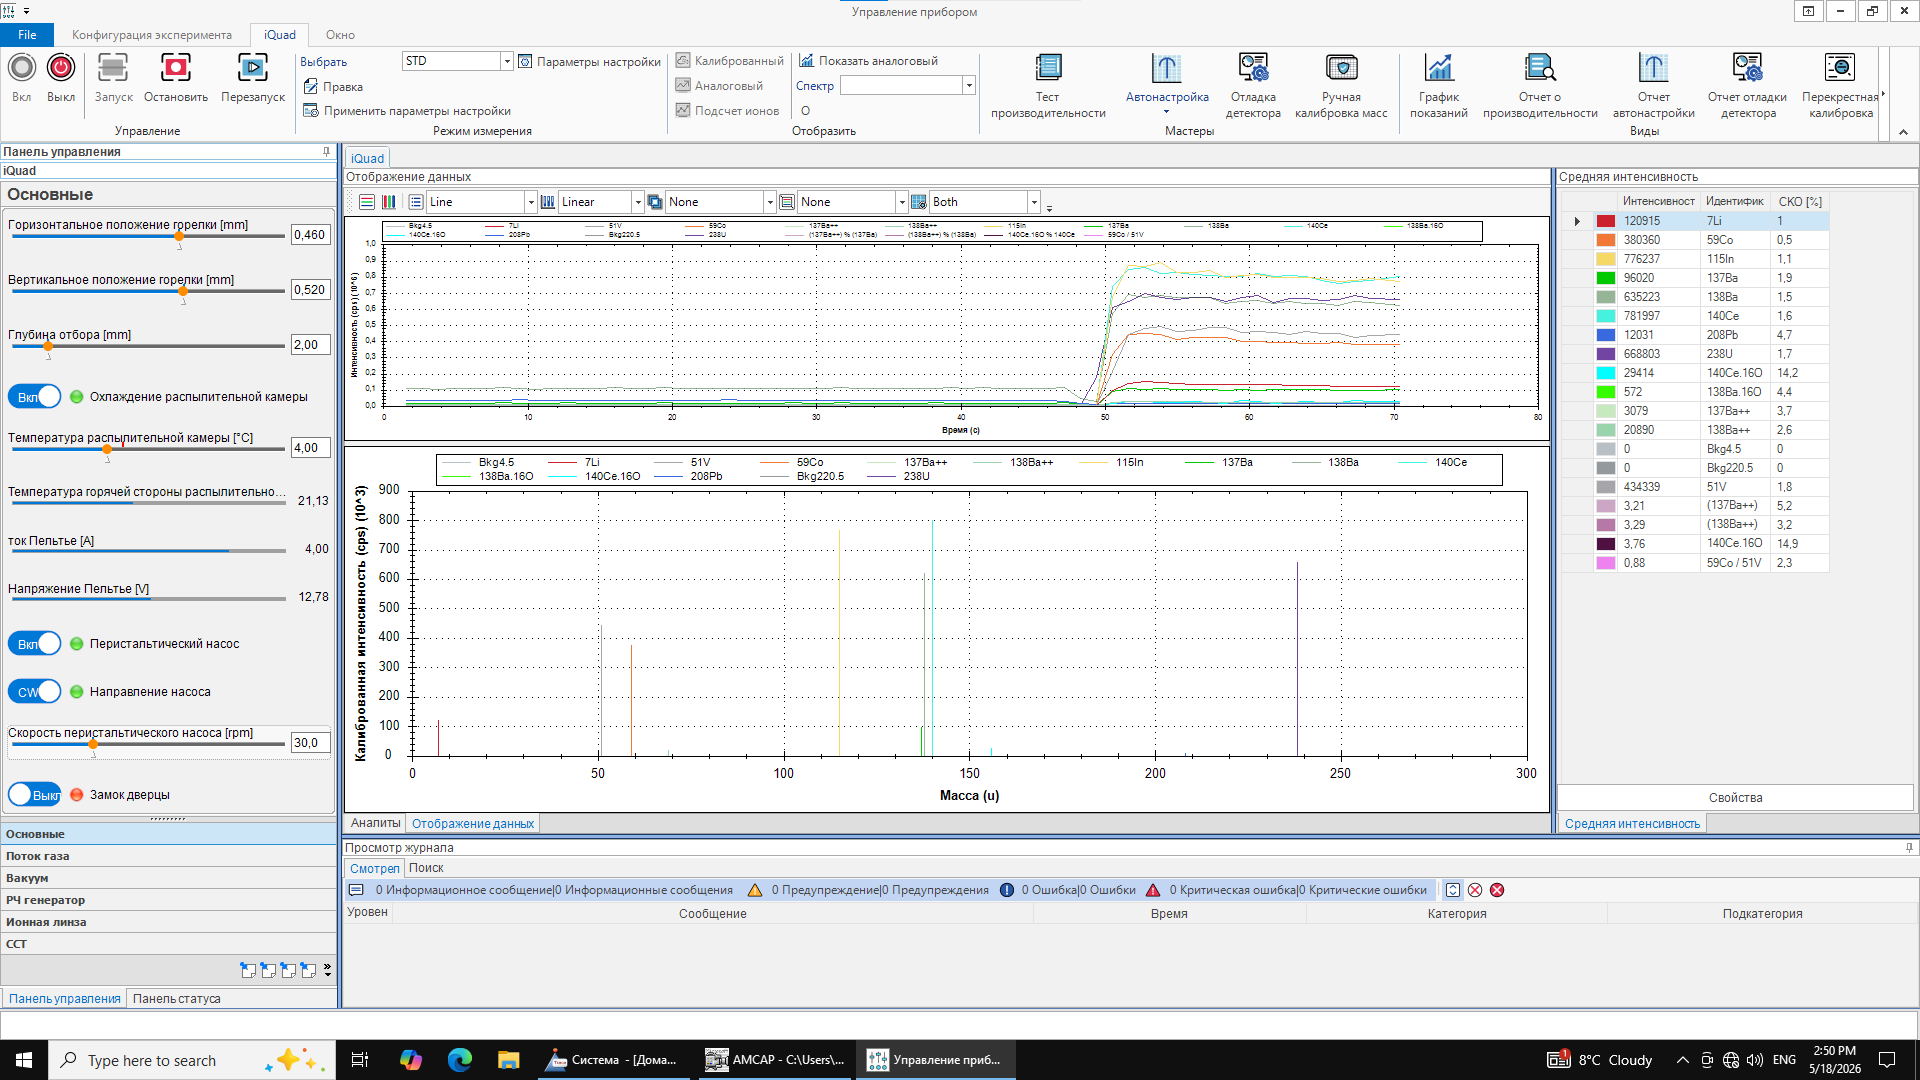Open the Linear scale dropdown

point(638,202)
